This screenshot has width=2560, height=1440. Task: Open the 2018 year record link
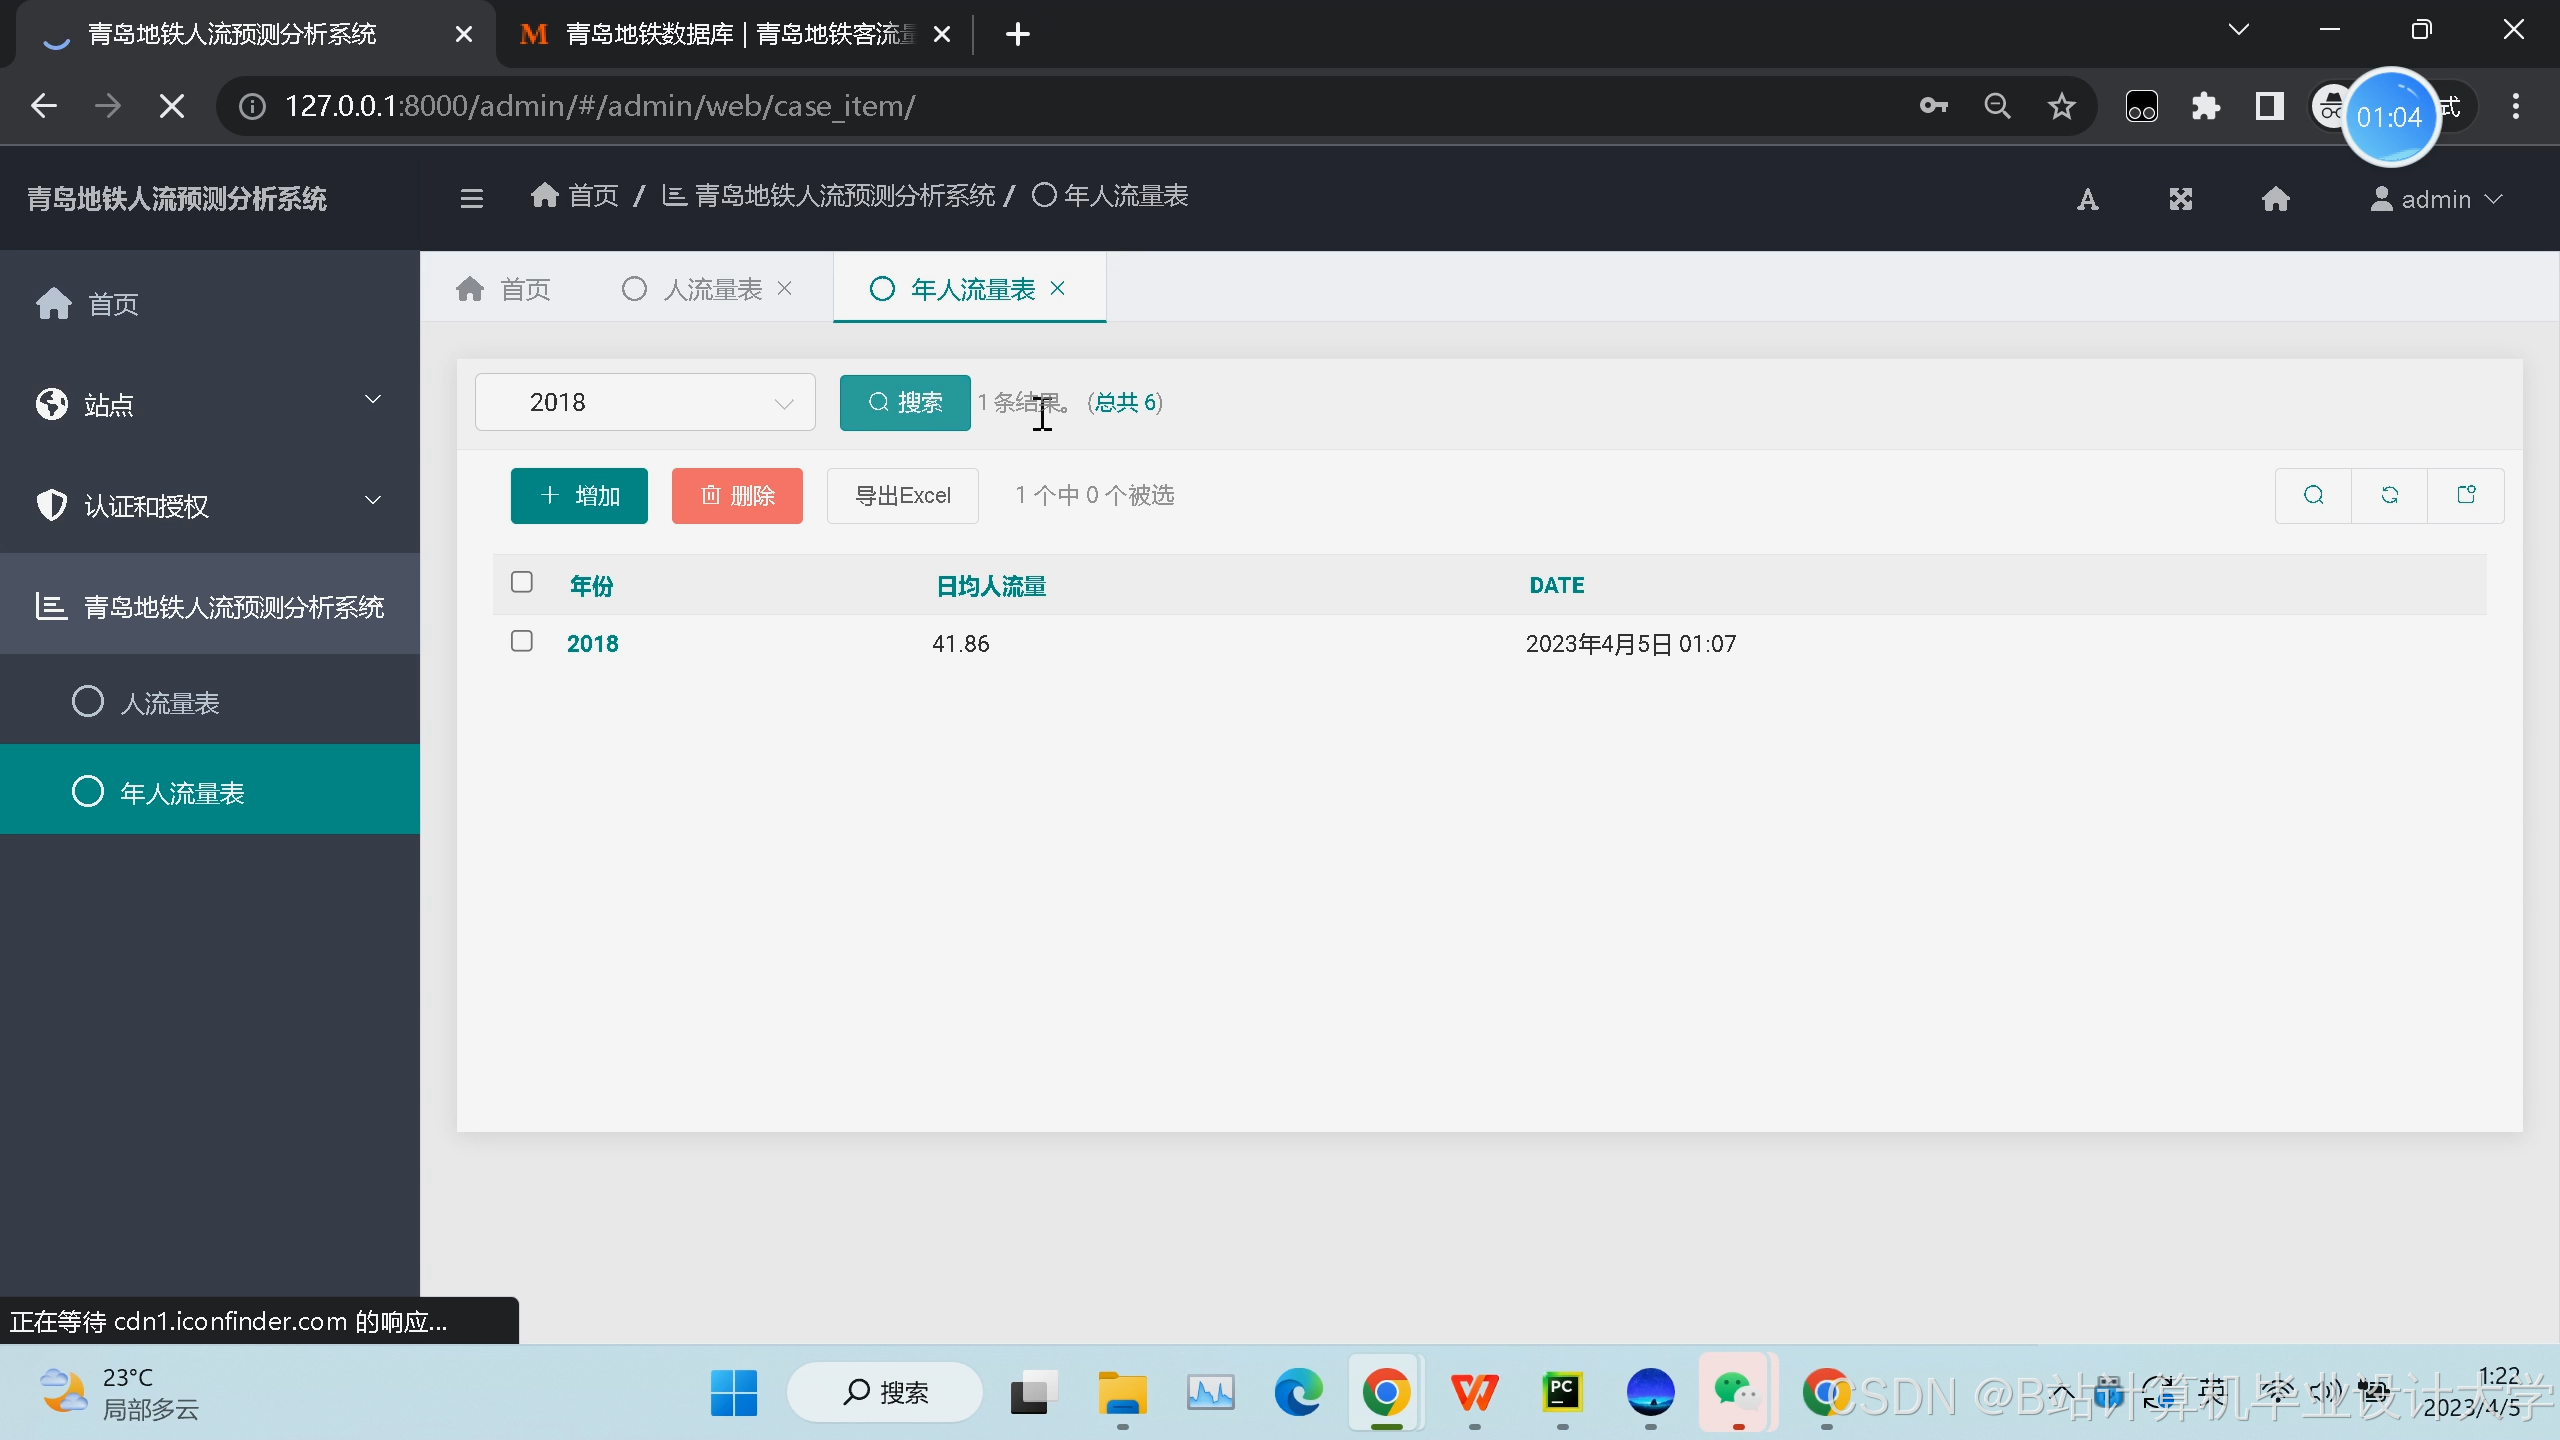click(593, 643)
